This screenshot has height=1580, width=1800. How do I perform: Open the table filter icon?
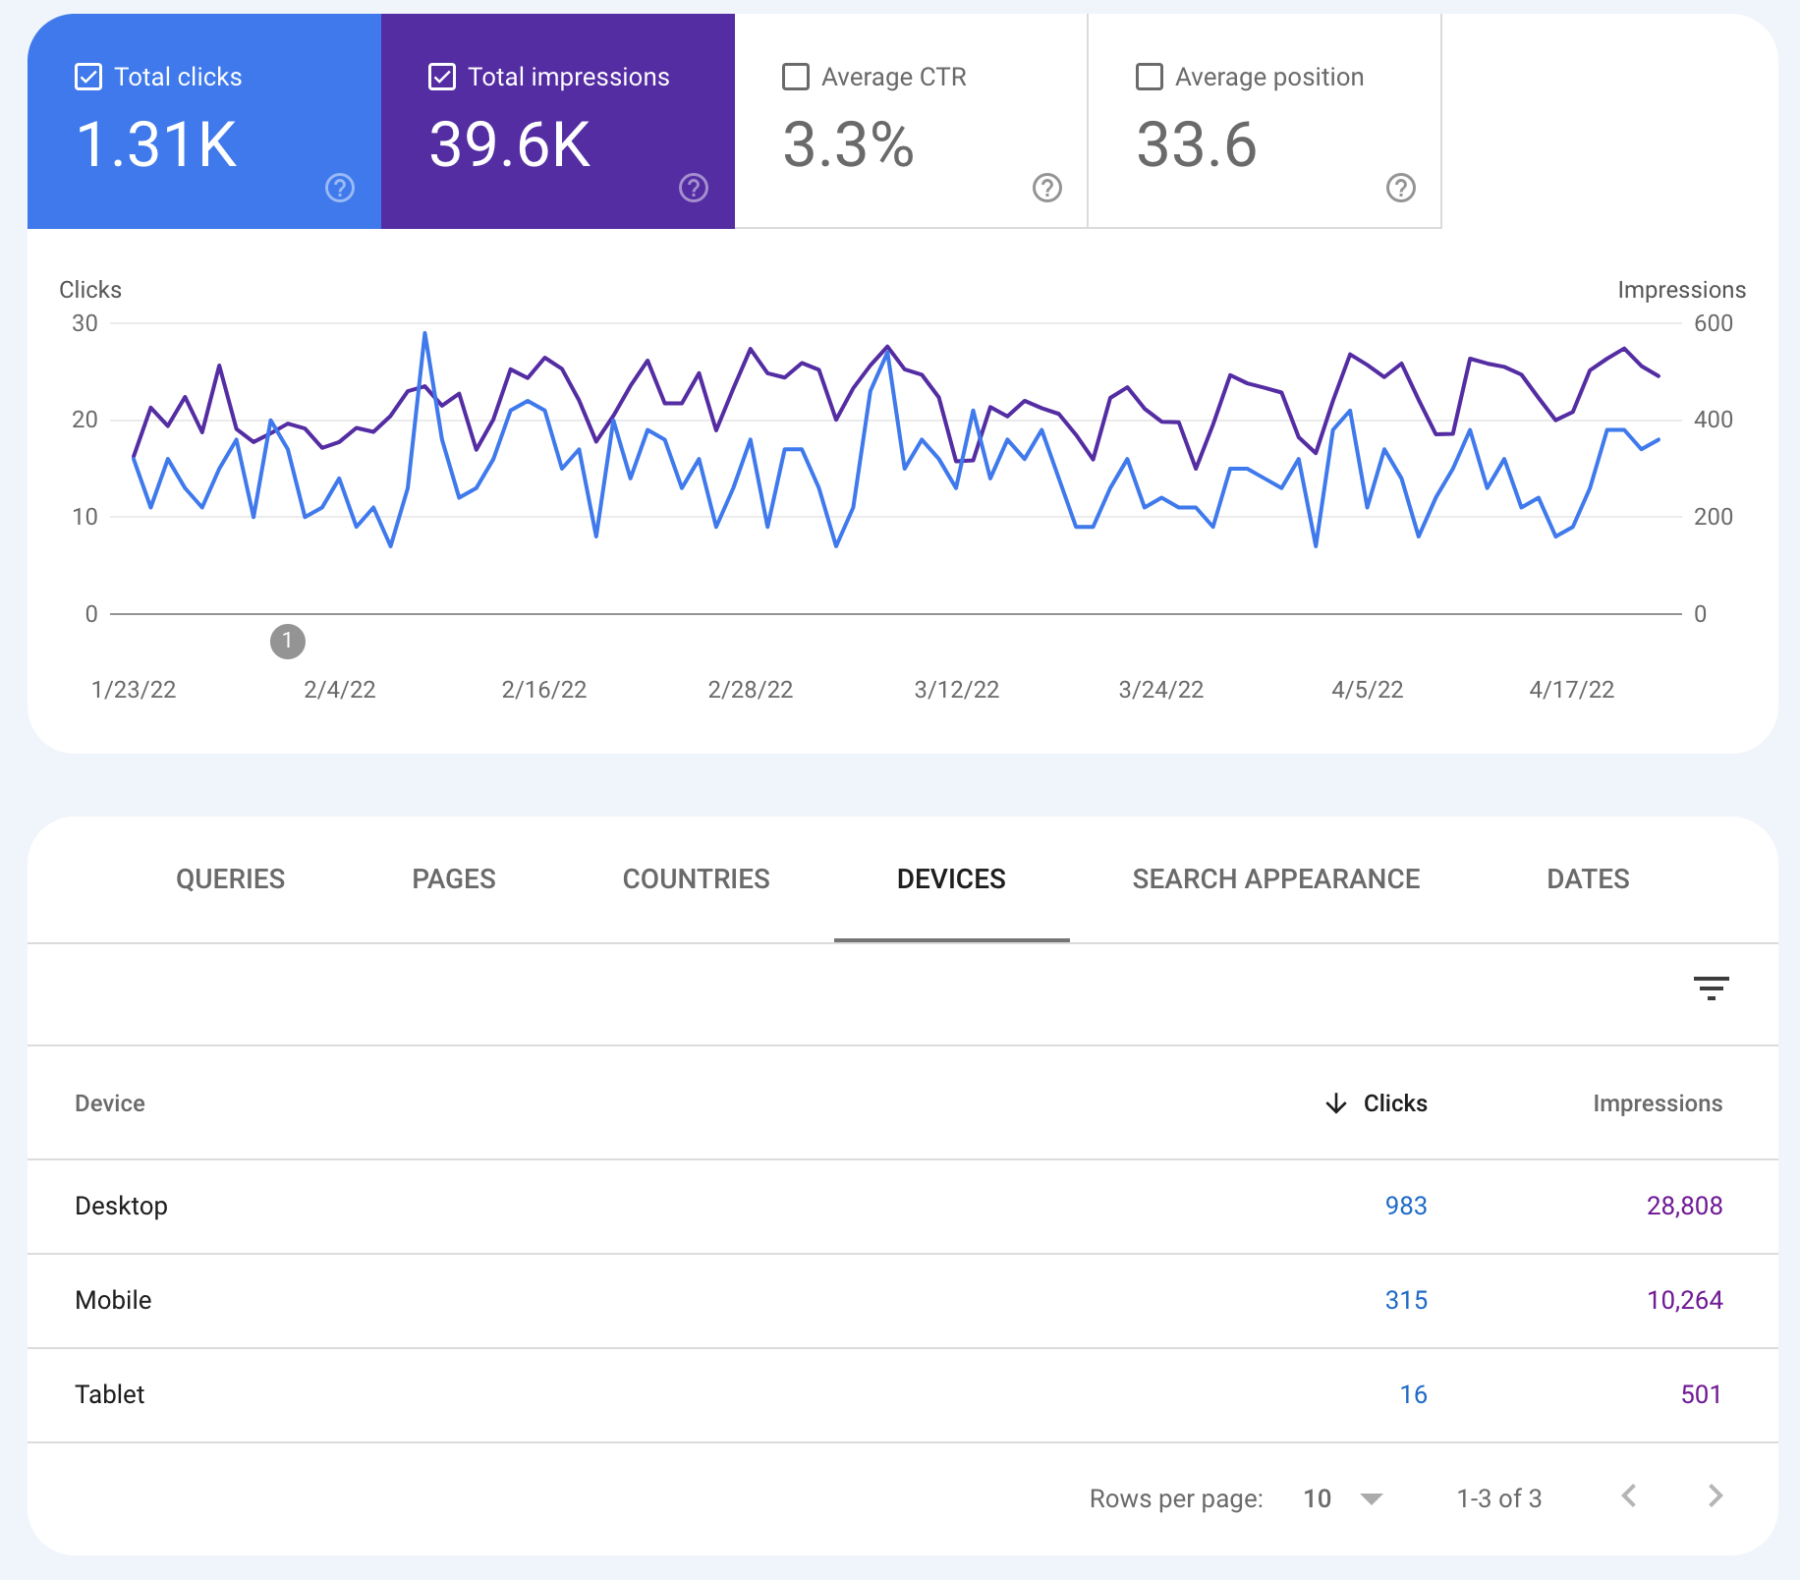1711,989
